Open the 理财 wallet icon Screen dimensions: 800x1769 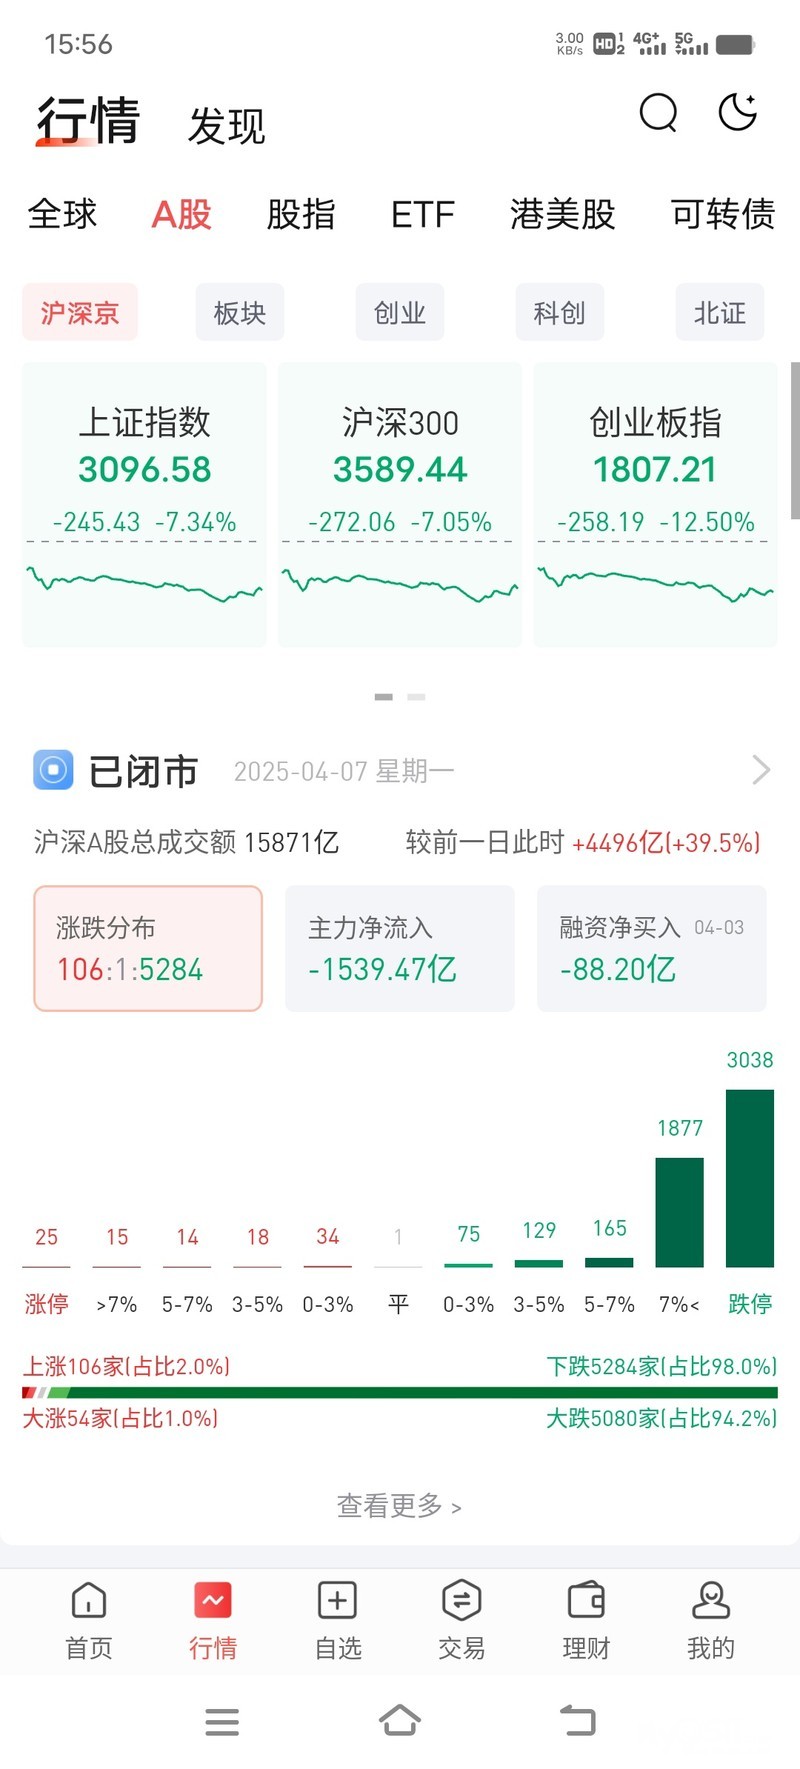(586, 1601)
